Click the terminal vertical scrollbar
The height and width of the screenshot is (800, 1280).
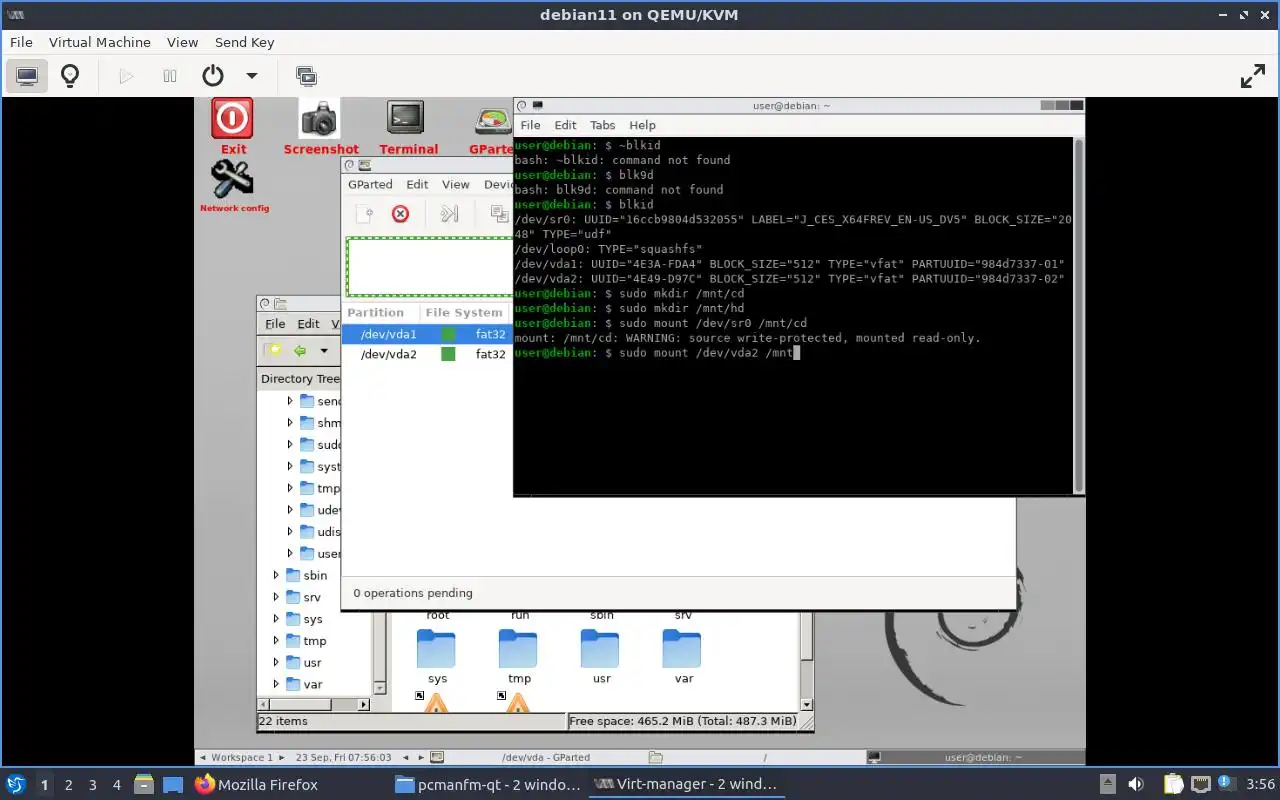tap(1079, 315)
